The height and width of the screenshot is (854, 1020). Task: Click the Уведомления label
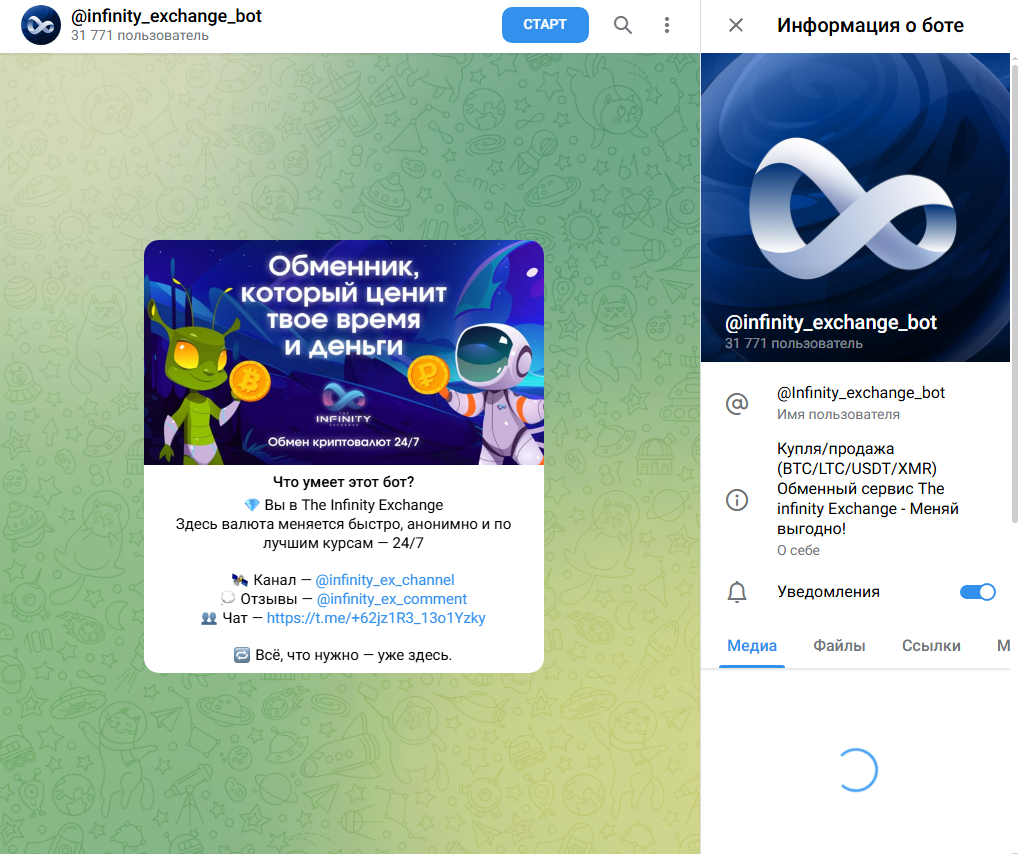click(x=828, y=592)
